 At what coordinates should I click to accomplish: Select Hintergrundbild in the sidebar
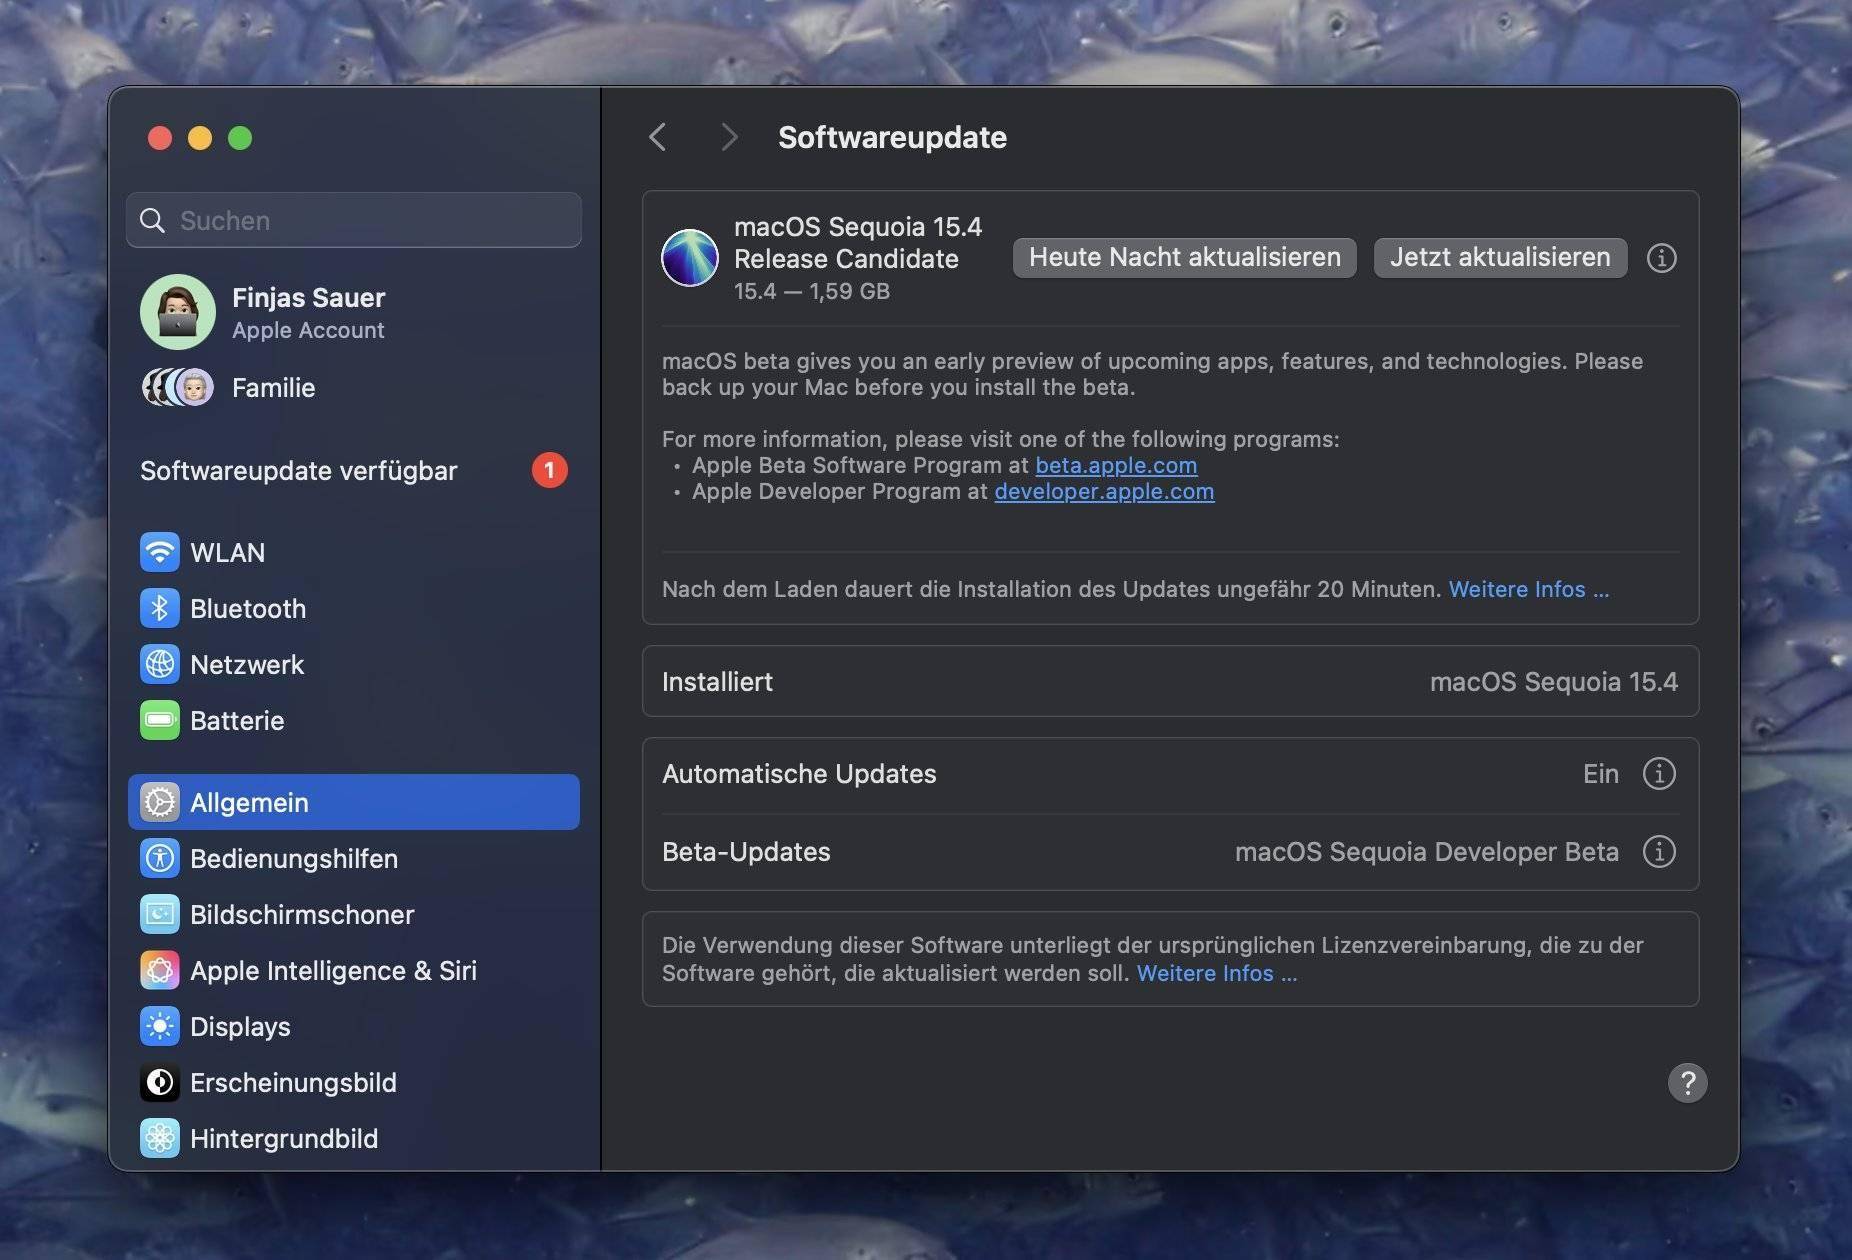coord(354,1138)
